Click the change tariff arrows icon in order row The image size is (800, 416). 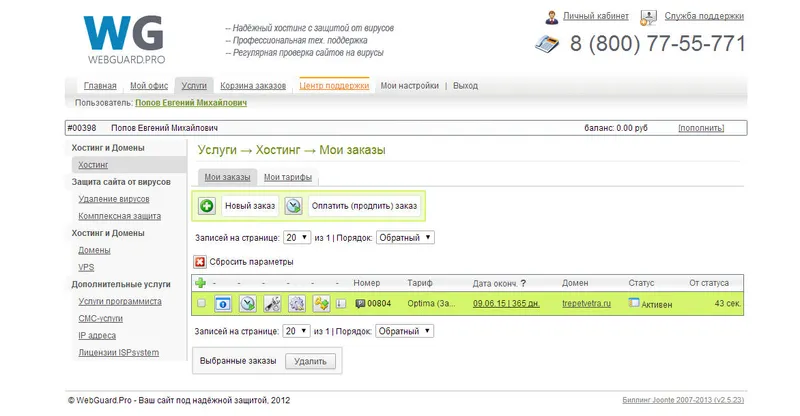(321, 304)
